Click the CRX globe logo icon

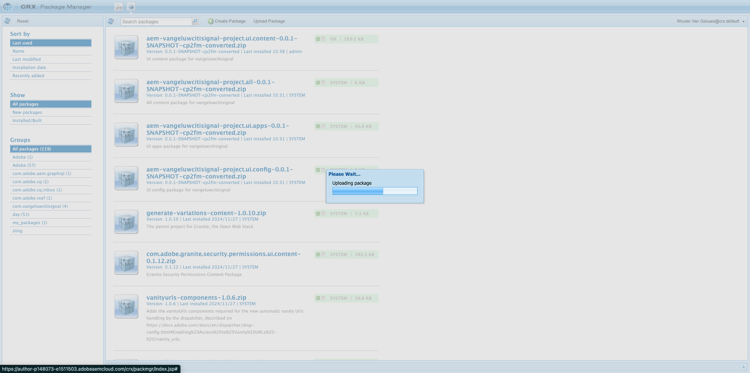8,7
